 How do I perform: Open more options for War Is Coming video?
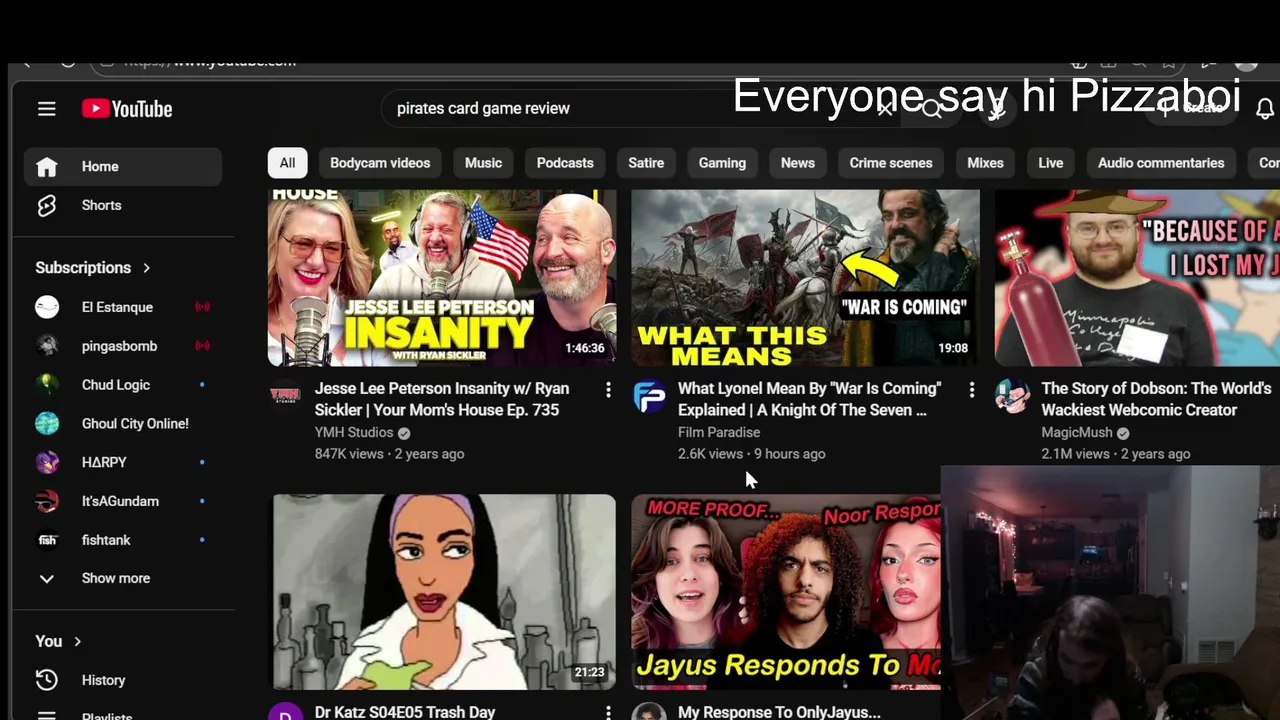coord(971,390)
